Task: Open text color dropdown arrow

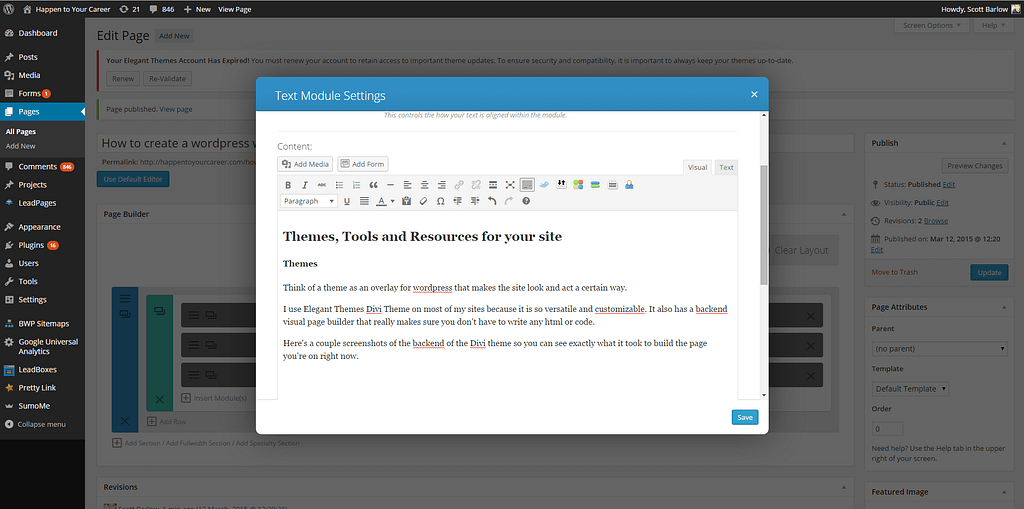Action: (392, 201)
